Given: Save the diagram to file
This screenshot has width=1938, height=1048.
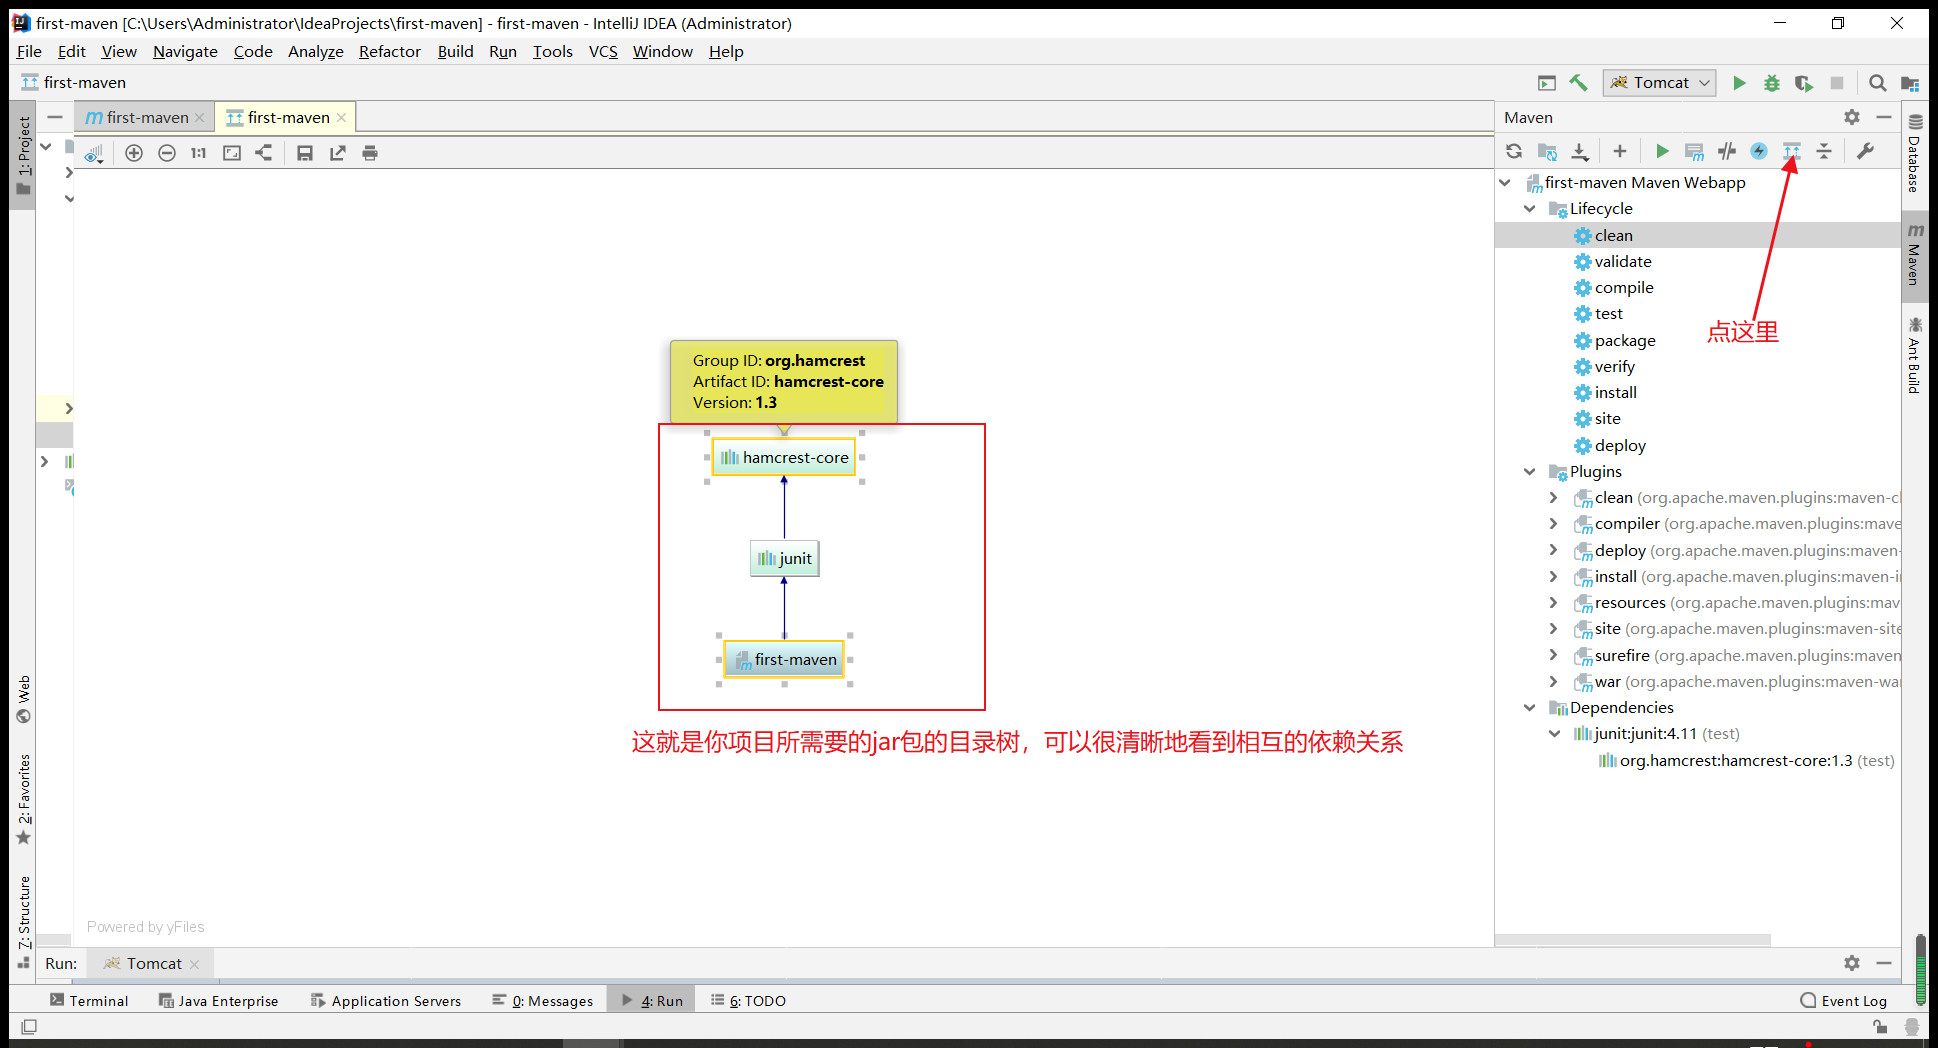Looking at the screenshot, I should tap(305, 153).
